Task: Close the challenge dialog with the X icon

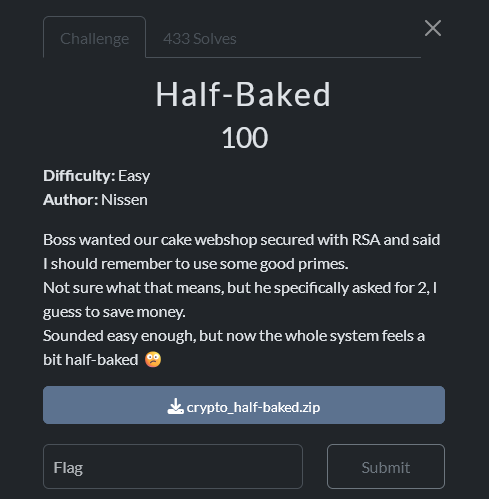Action: point(433,28)
